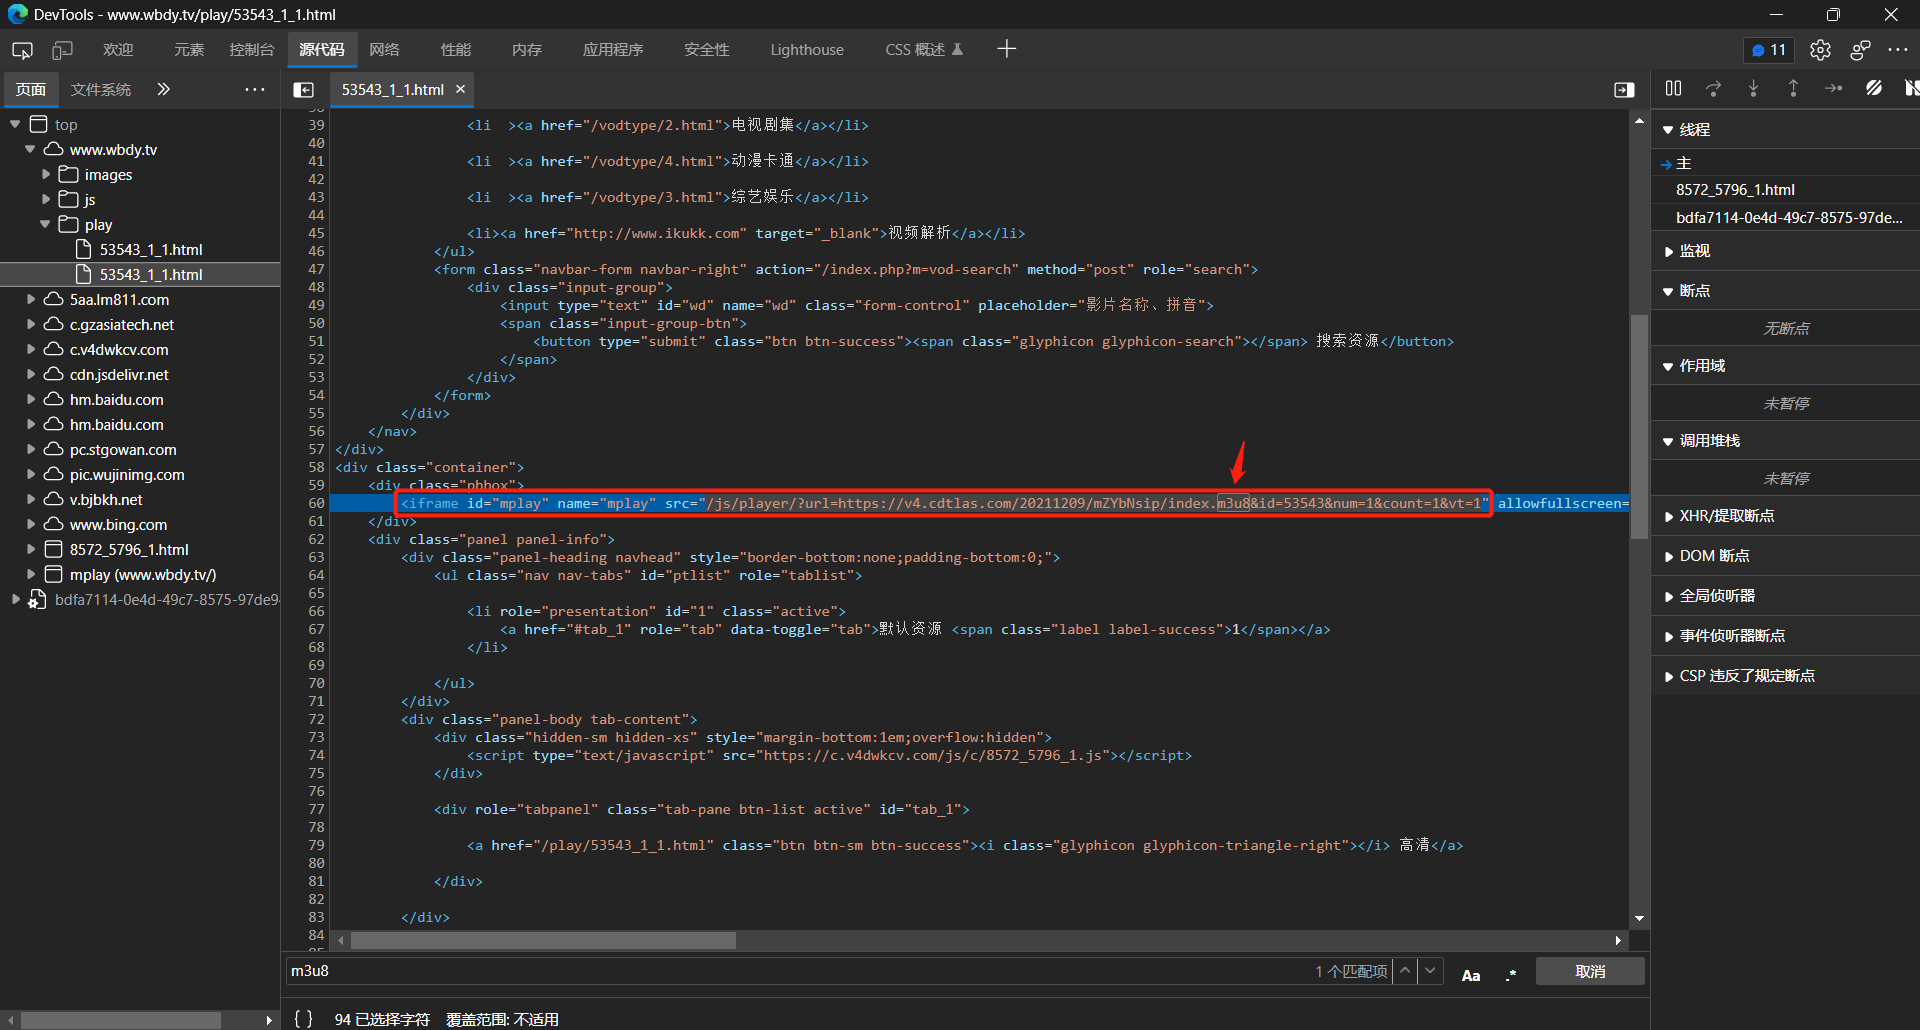The width and height of the screenshot is (1920, 1030).
Task: Cancel the search with 取消 button
Action: (x=1590, y=971)
